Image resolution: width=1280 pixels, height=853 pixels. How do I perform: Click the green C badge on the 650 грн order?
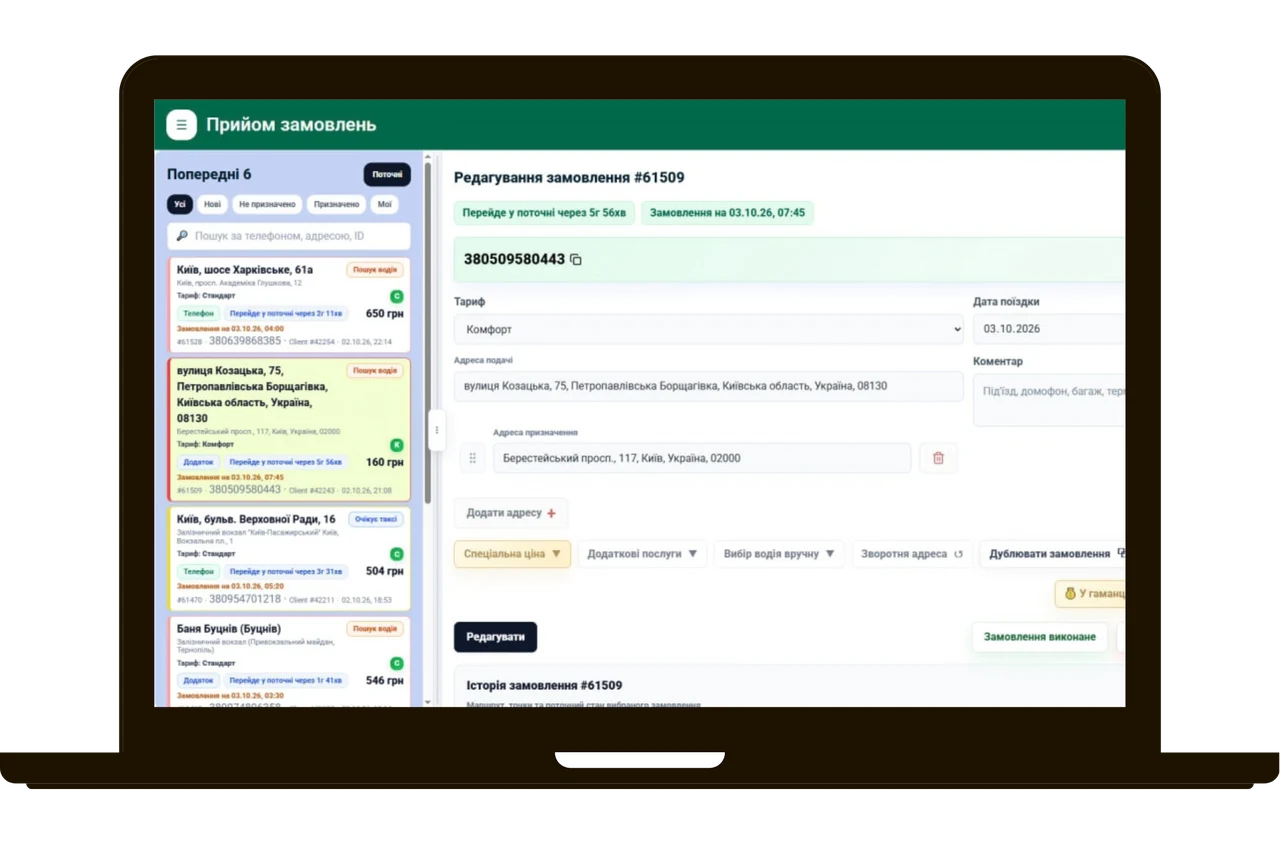coord(397,296)
